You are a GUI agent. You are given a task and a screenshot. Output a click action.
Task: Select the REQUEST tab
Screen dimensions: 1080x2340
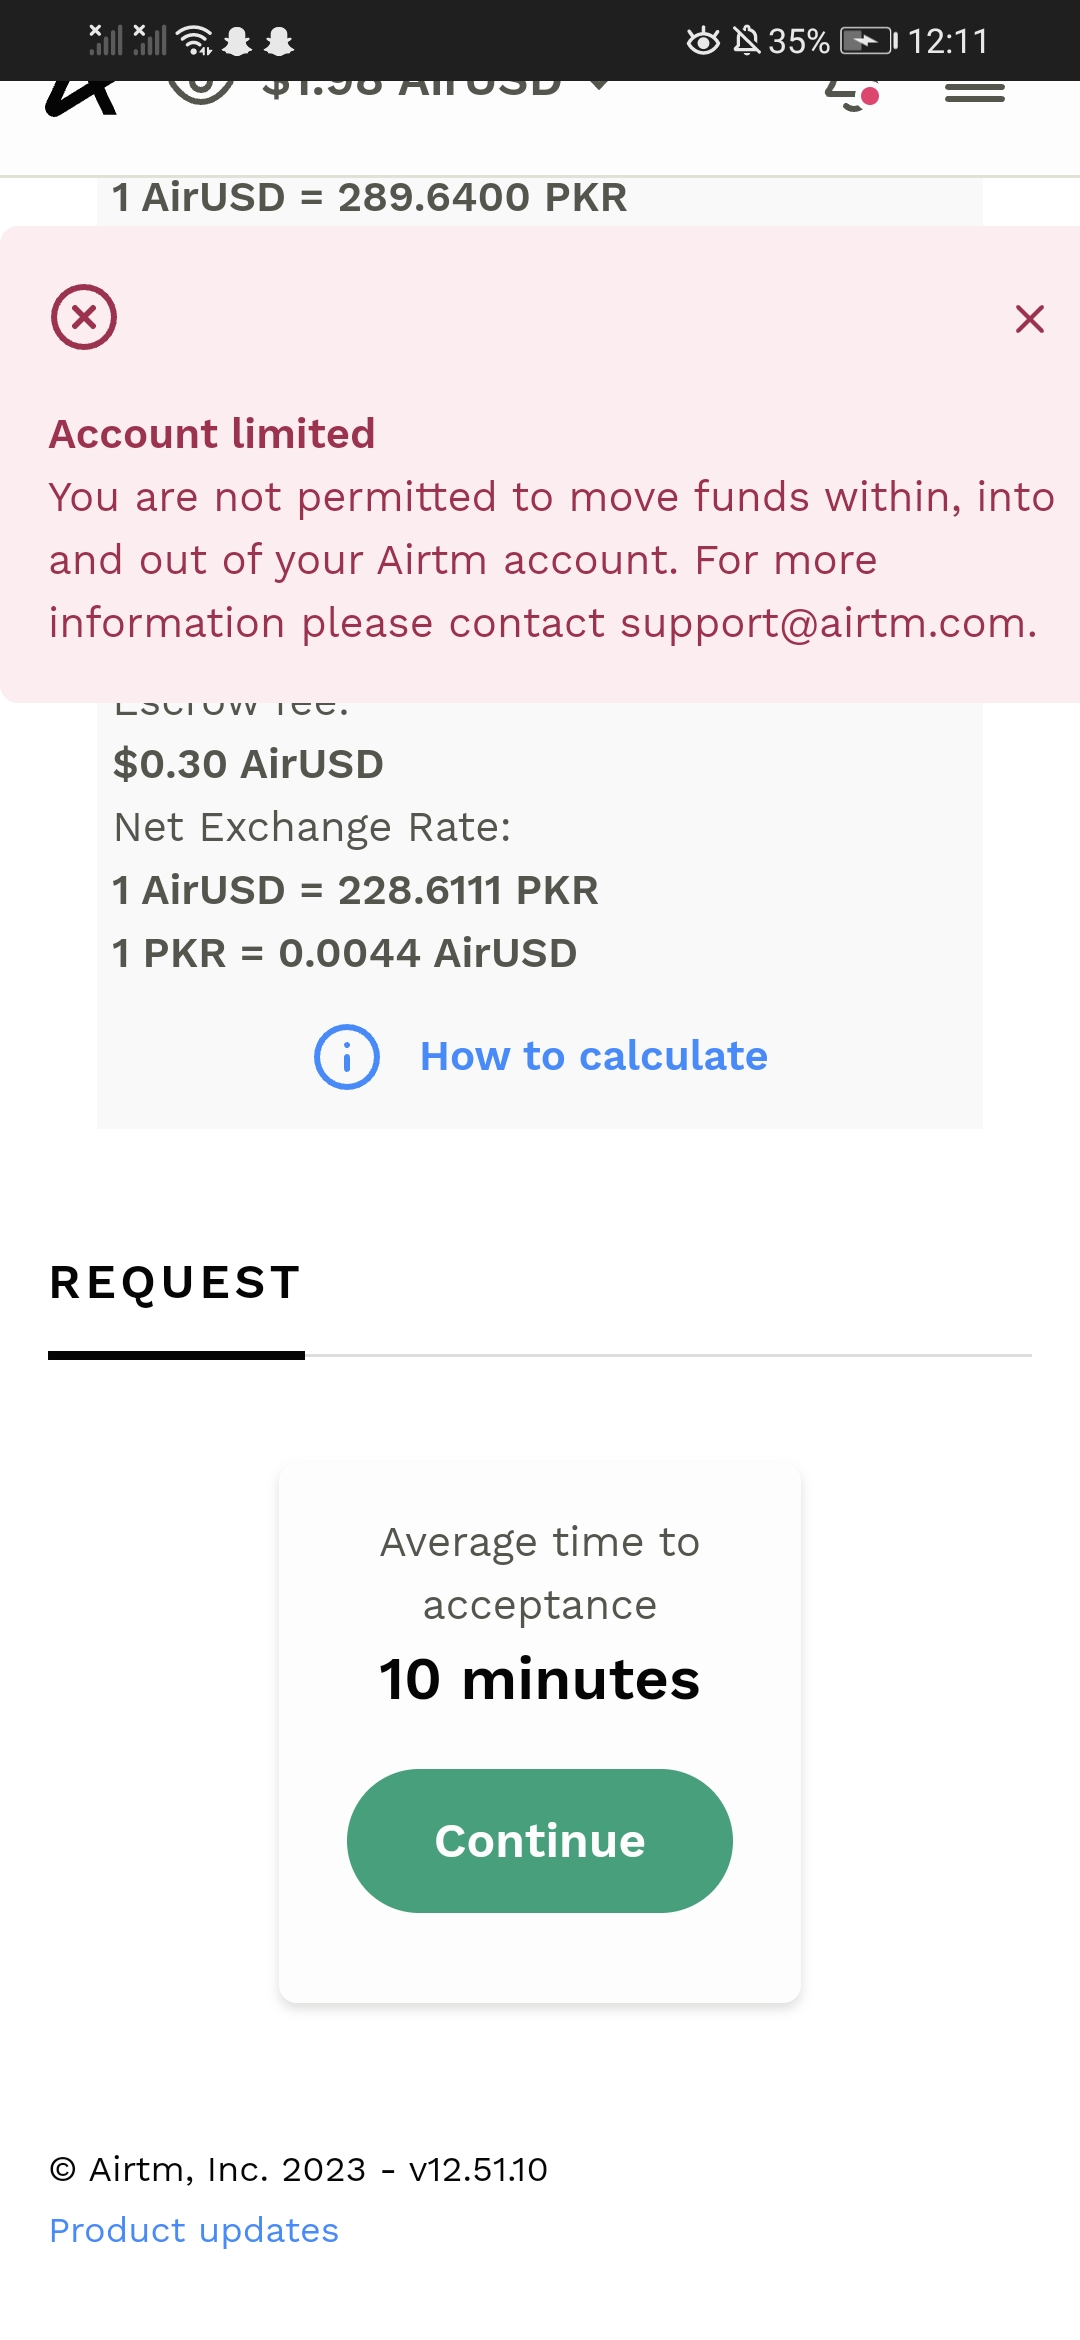coord(176,1283)
